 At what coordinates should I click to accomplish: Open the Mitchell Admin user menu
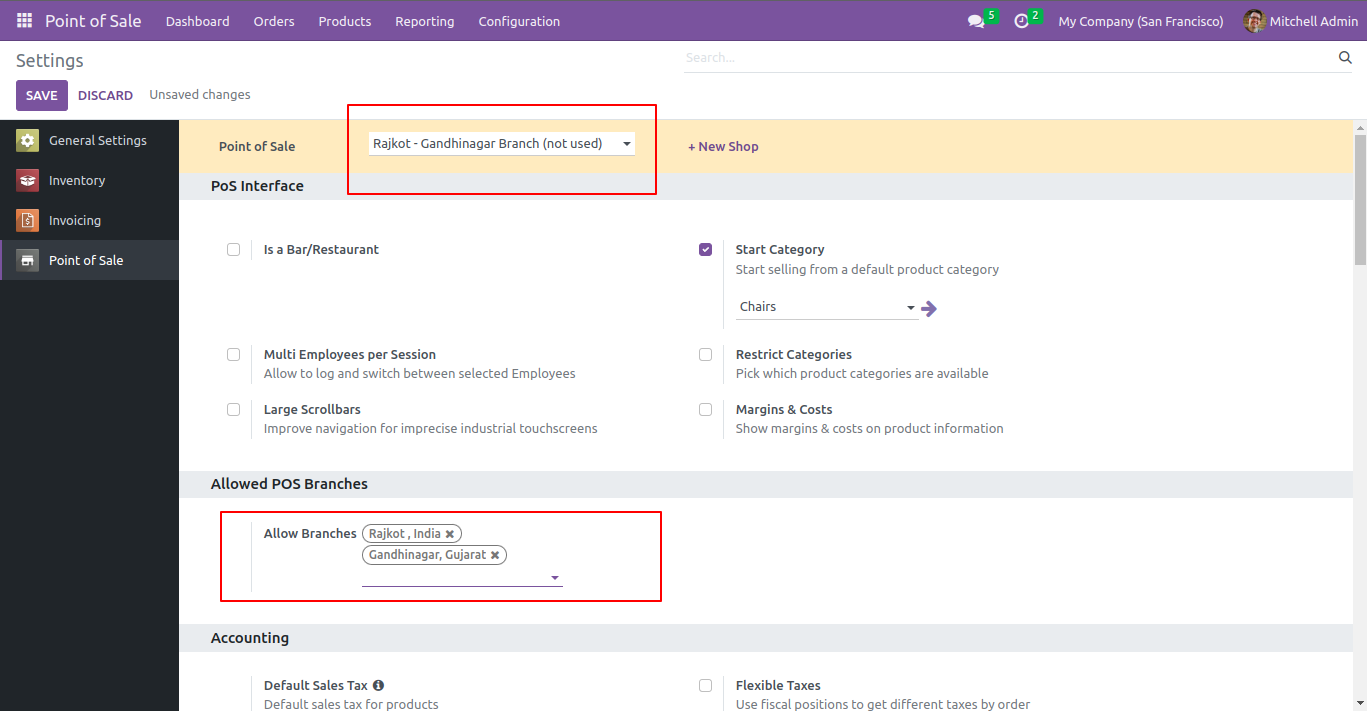1300,21
